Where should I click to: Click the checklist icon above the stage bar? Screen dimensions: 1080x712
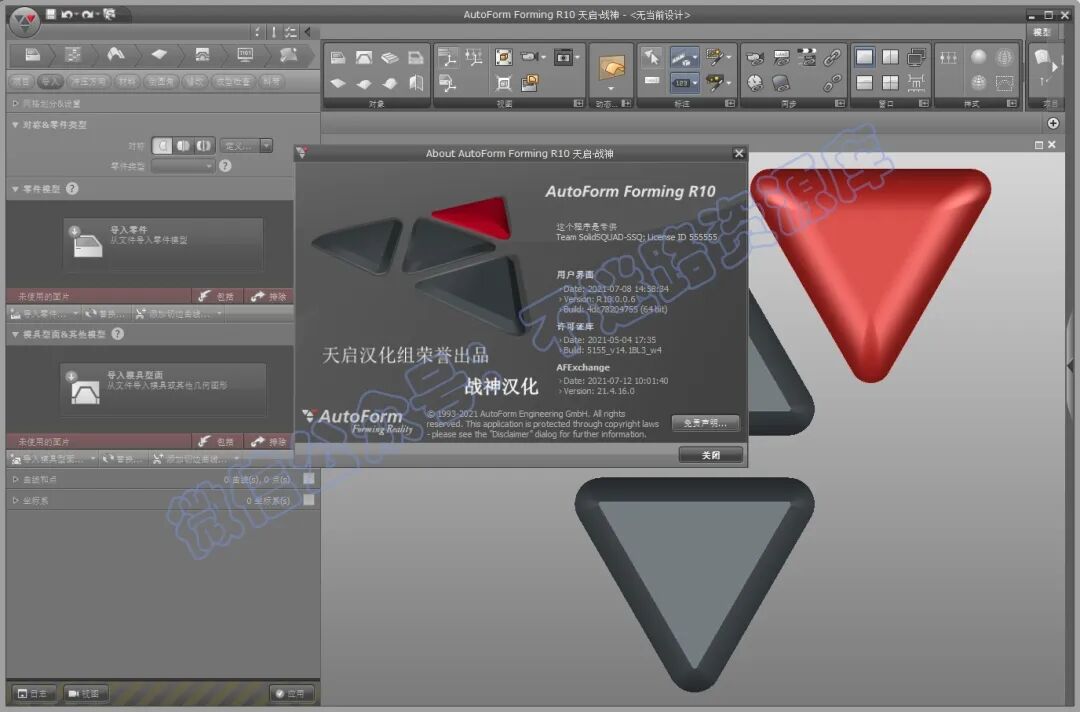[291, 32]
